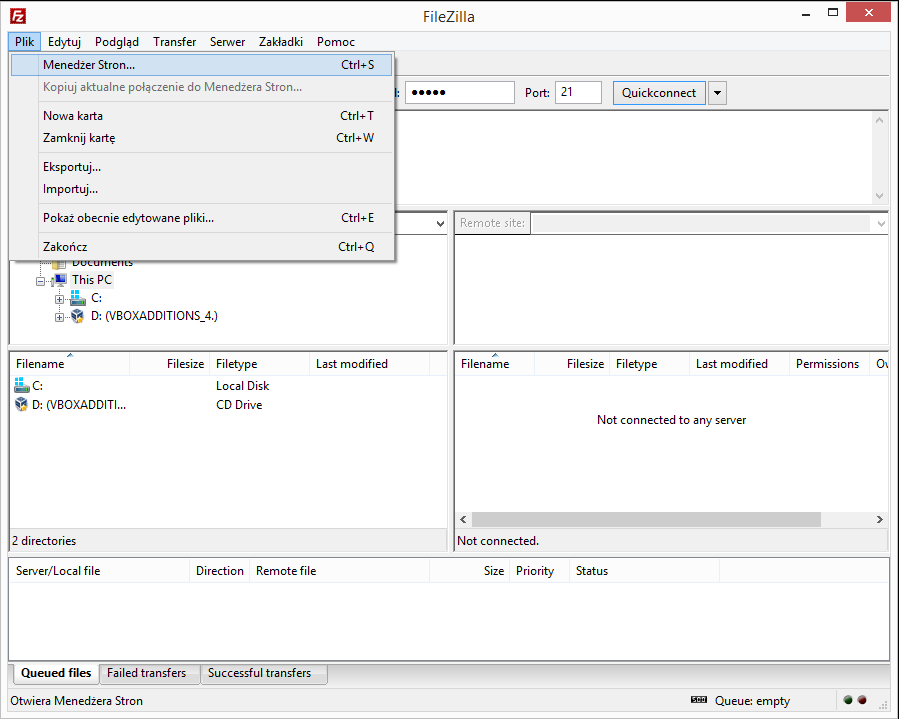899x719 pixels.
Task: Sort remote files by Permissions column
Action: click(829, 364)
